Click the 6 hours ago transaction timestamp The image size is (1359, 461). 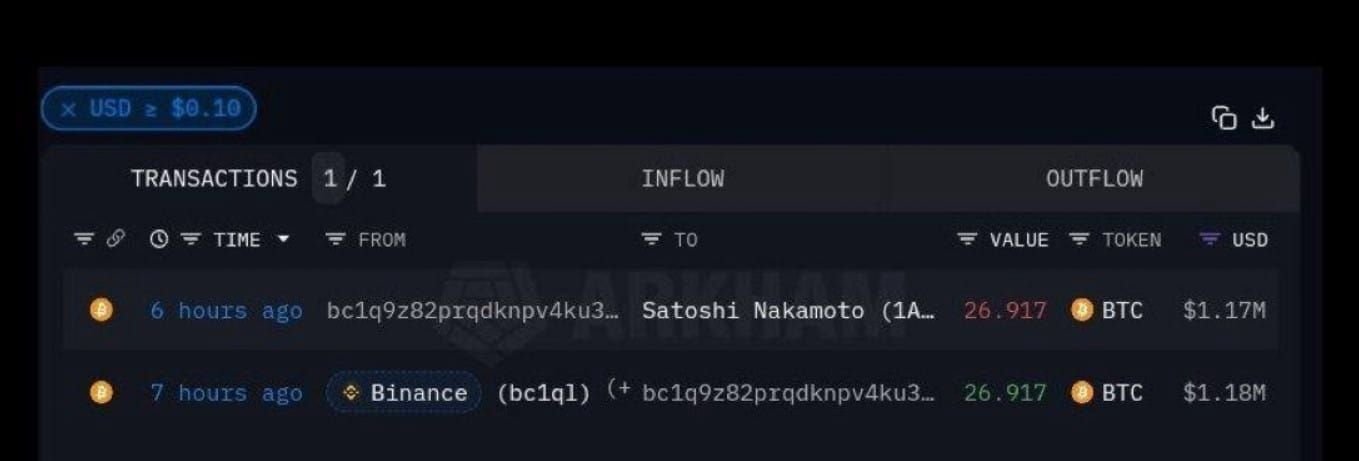coord(226,310)
